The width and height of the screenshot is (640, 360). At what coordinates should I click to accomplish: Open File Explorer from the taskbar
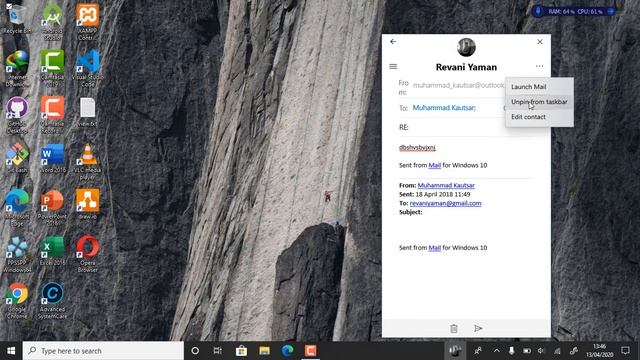(264, 351)
